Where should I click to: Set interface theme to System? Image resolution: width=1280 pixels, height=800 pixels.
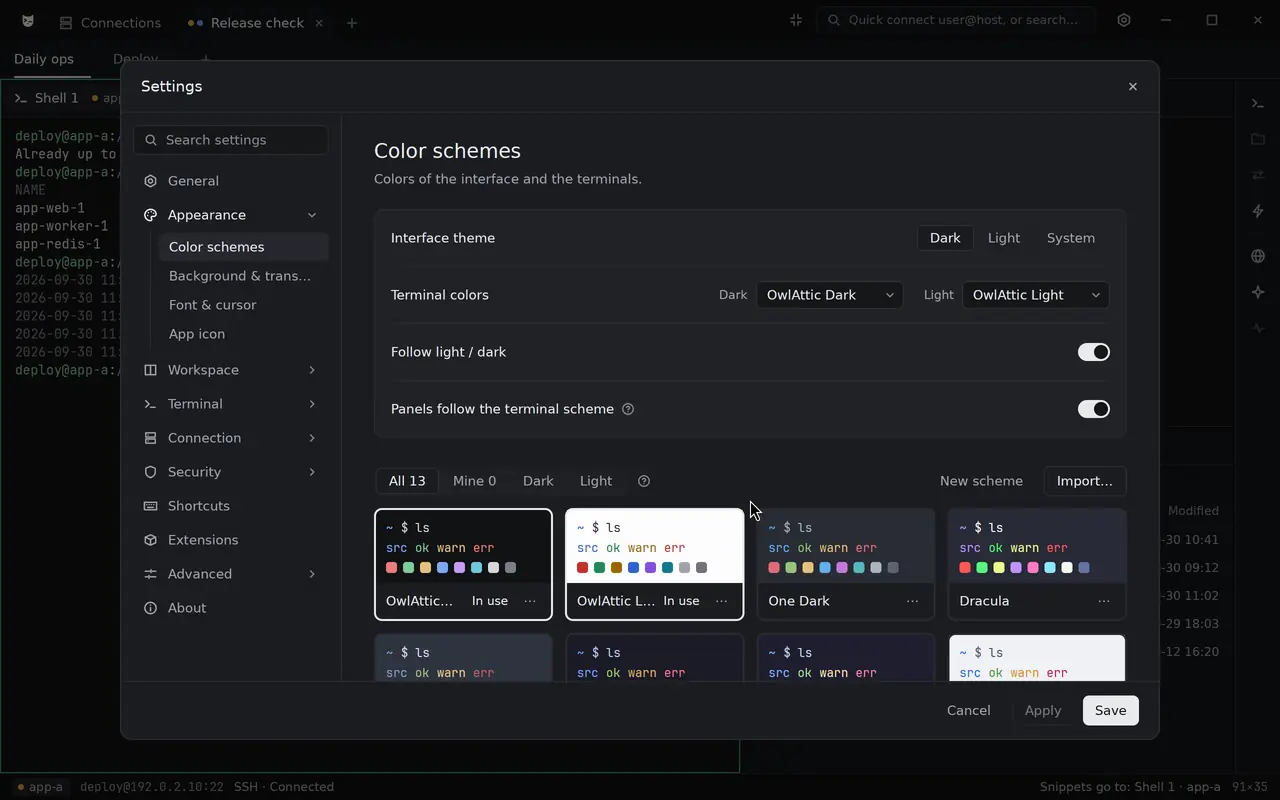1071,238
